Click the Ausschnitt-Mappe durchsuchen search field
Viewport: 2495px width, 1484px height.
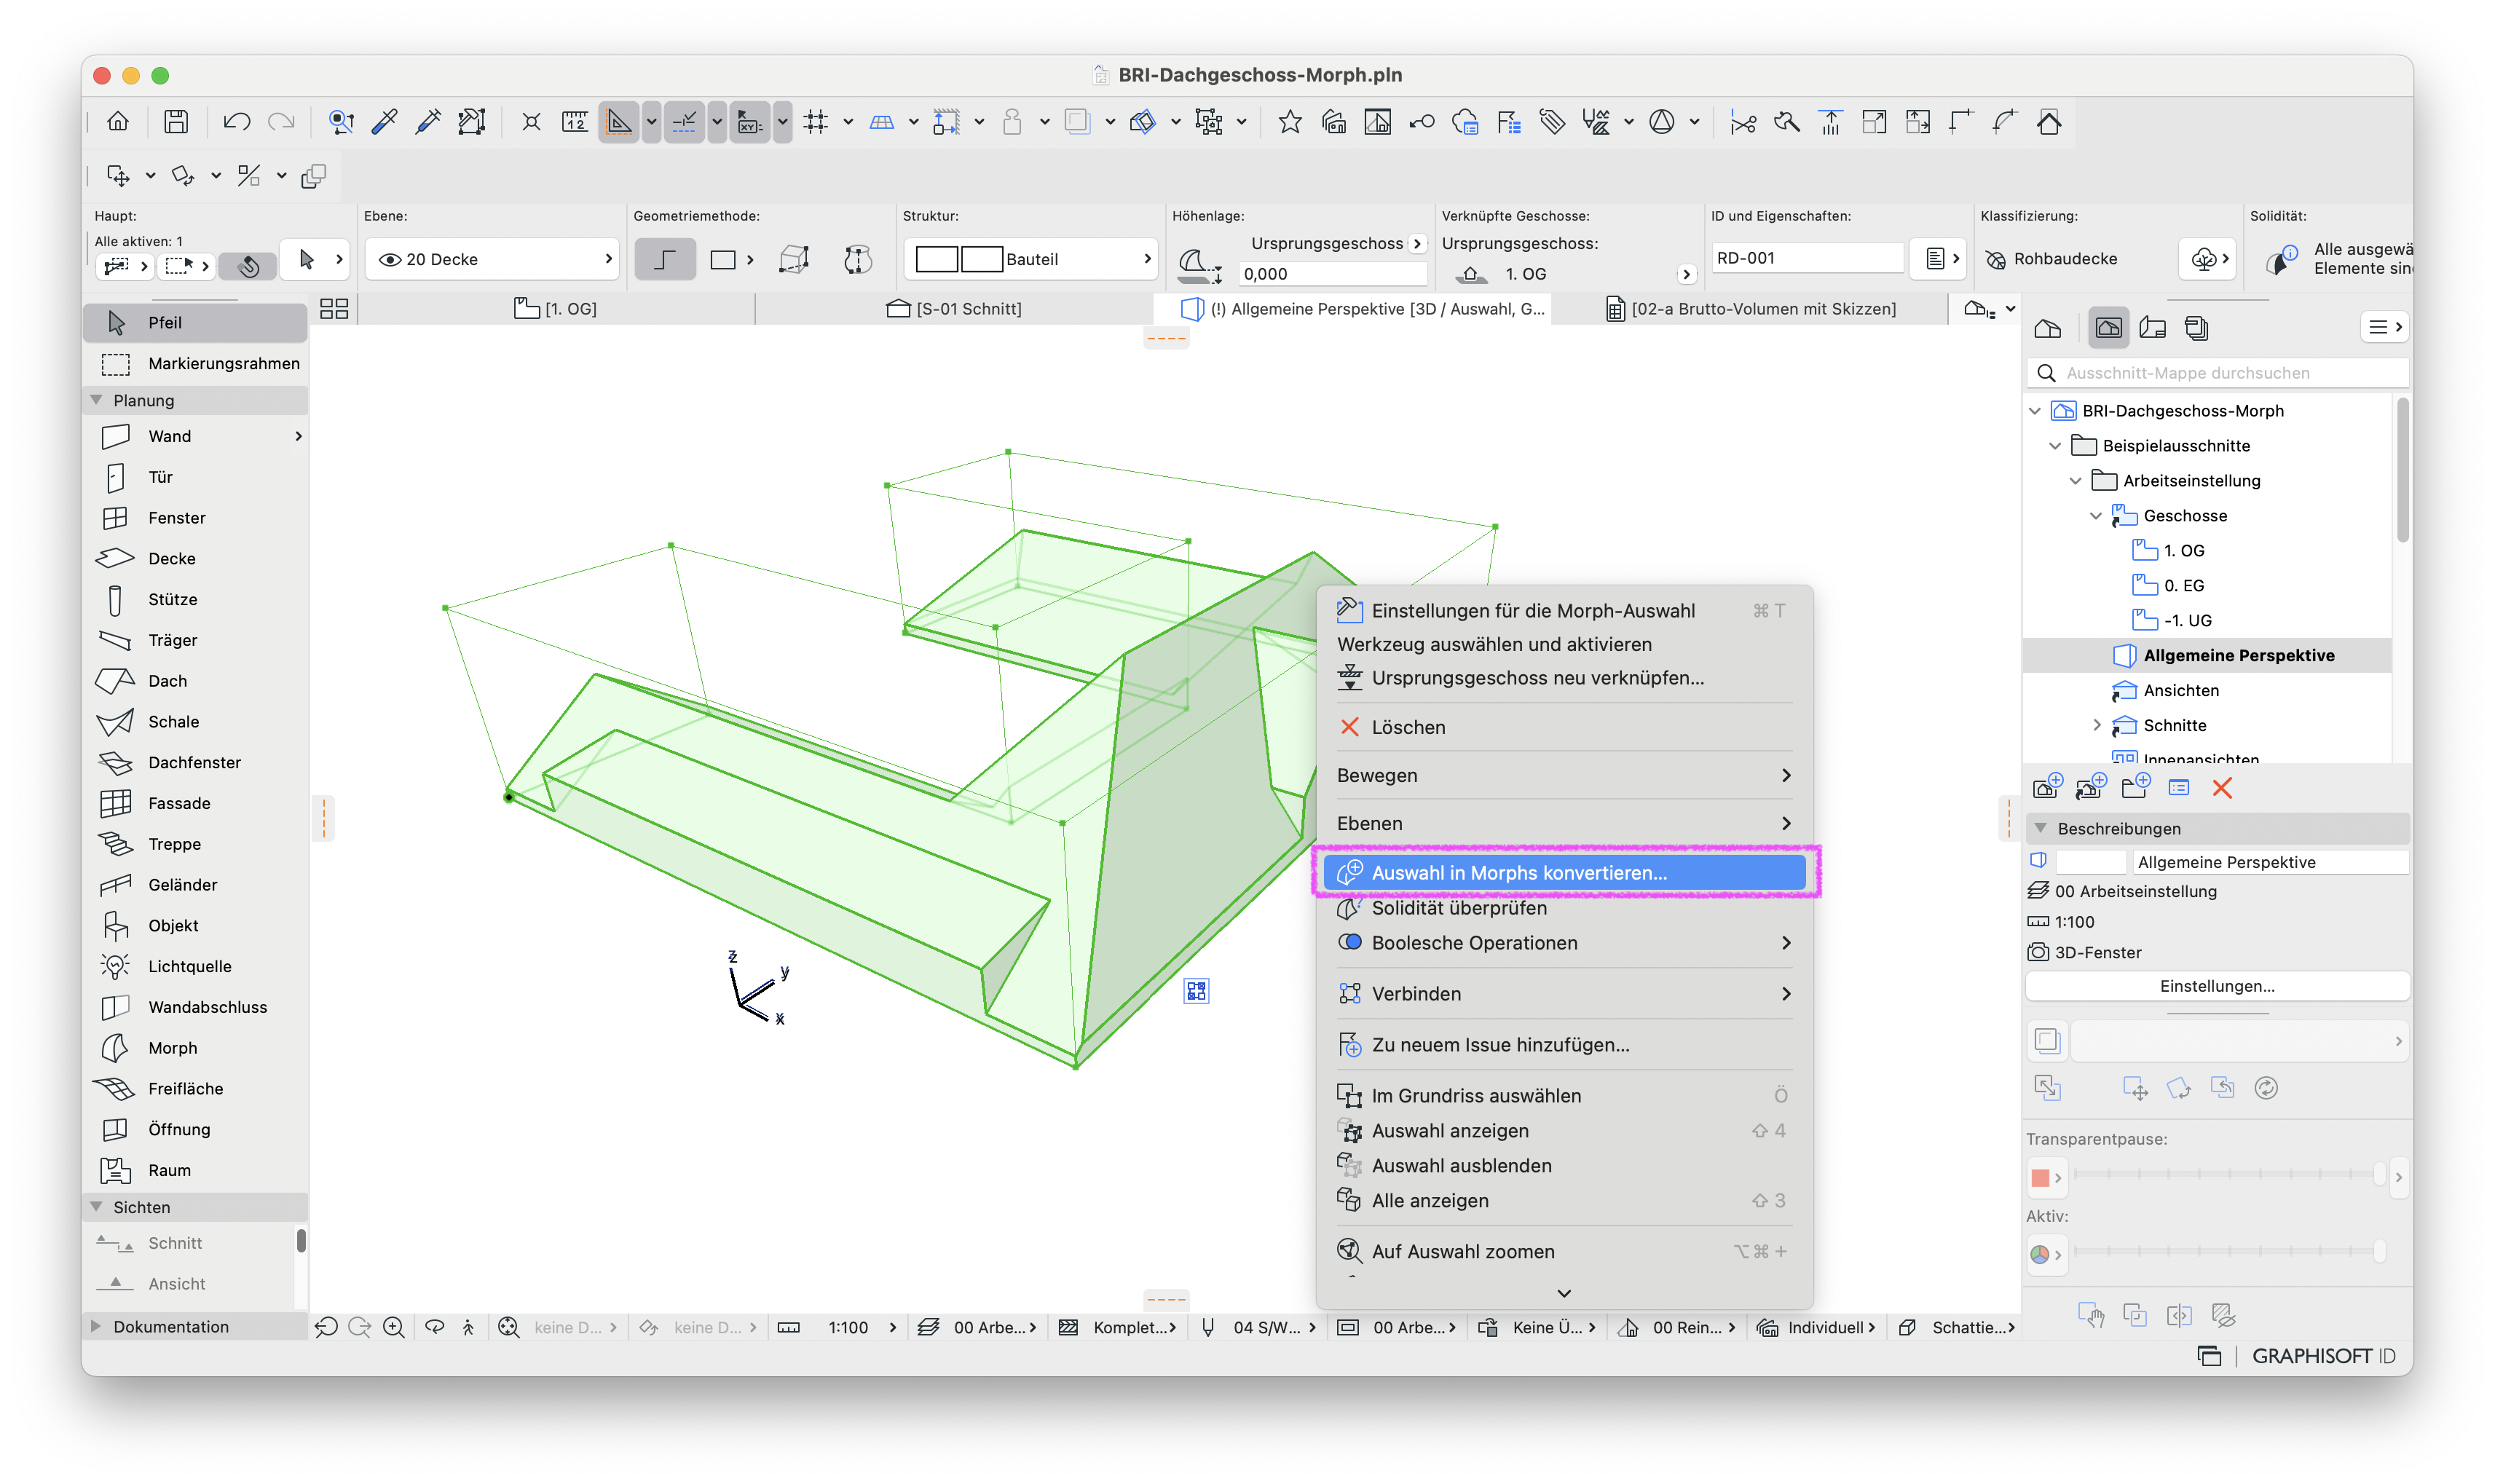tap(2217, 373)
